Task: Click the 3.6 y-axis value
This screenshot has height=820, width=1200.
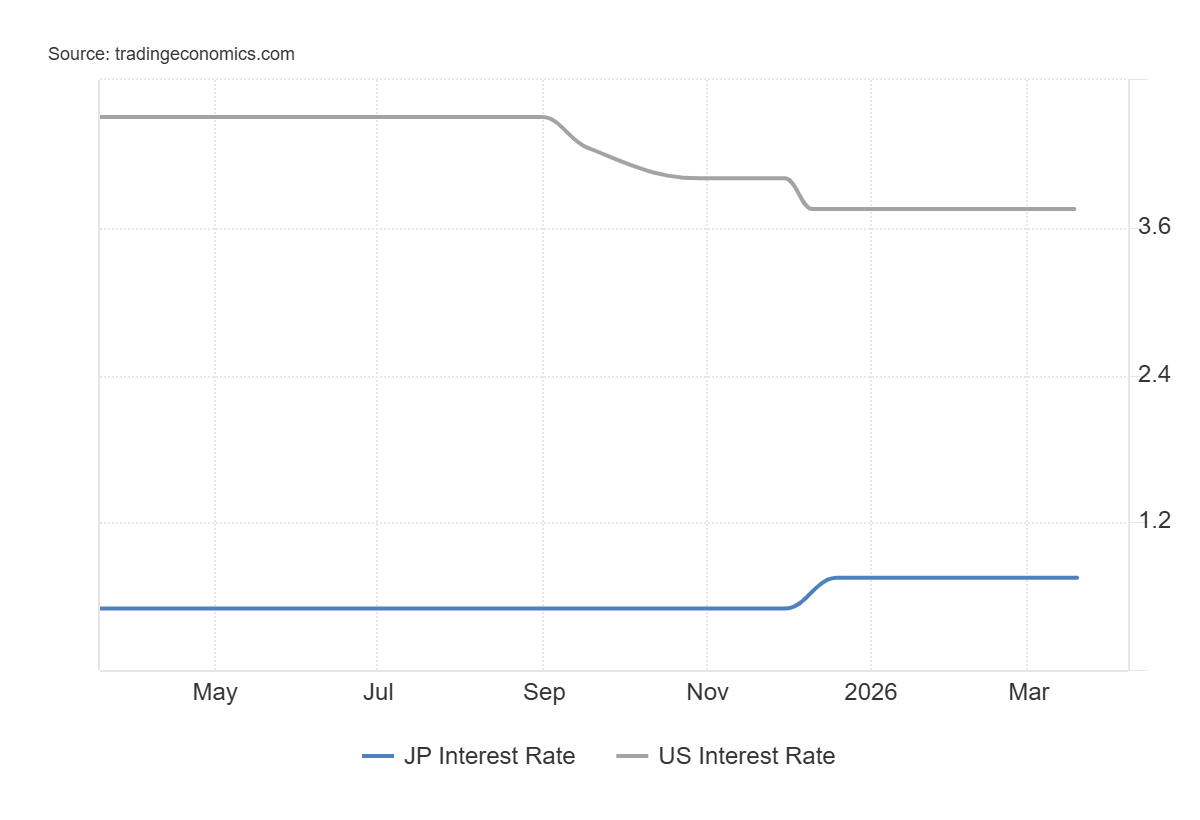Action: 1154,228
